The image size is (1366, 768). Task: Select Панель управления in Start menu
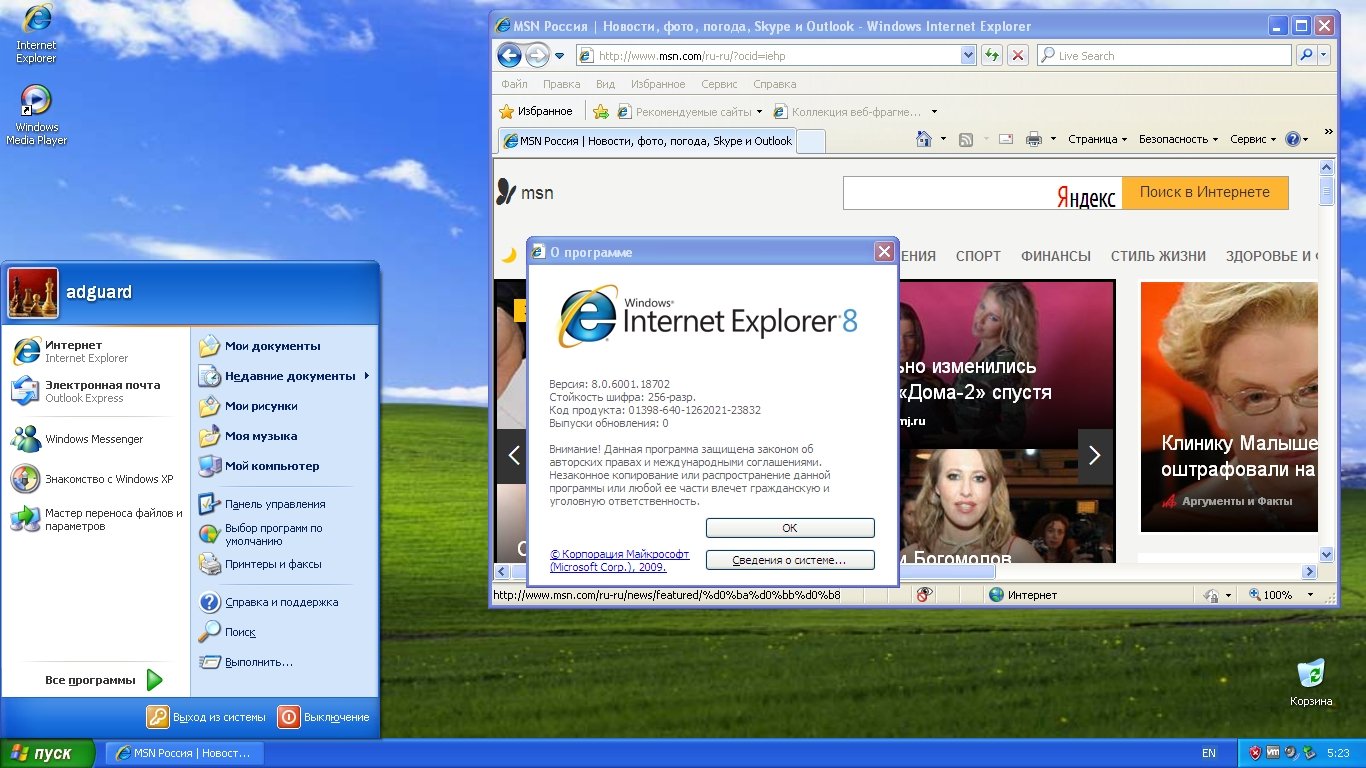tap(275, 504)
